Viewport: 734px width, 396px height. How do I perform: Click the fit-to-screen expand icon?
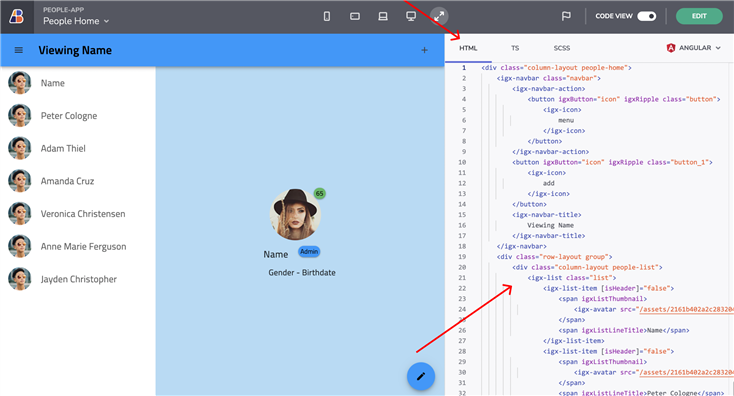click(439, 16)
